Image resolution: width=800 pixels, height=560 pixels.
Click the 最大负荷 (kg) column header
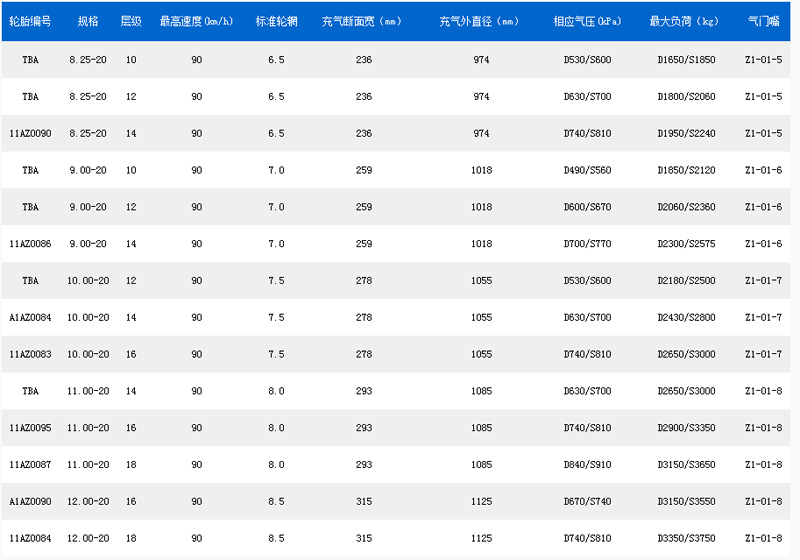(x=686, y=21)
